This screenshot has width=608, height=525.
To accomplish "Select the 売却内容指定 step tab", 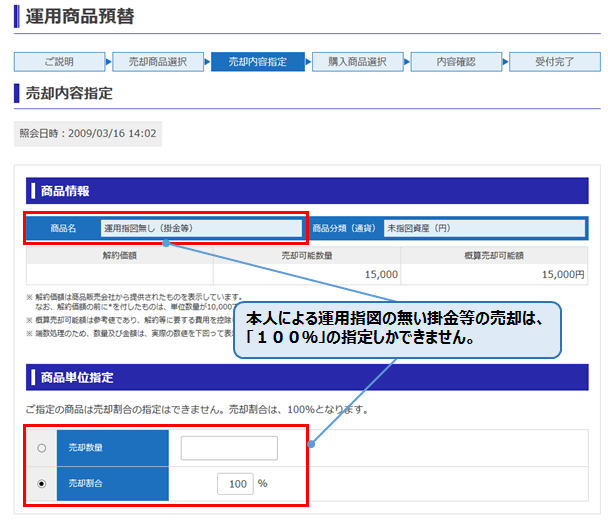I will (257, 62).
